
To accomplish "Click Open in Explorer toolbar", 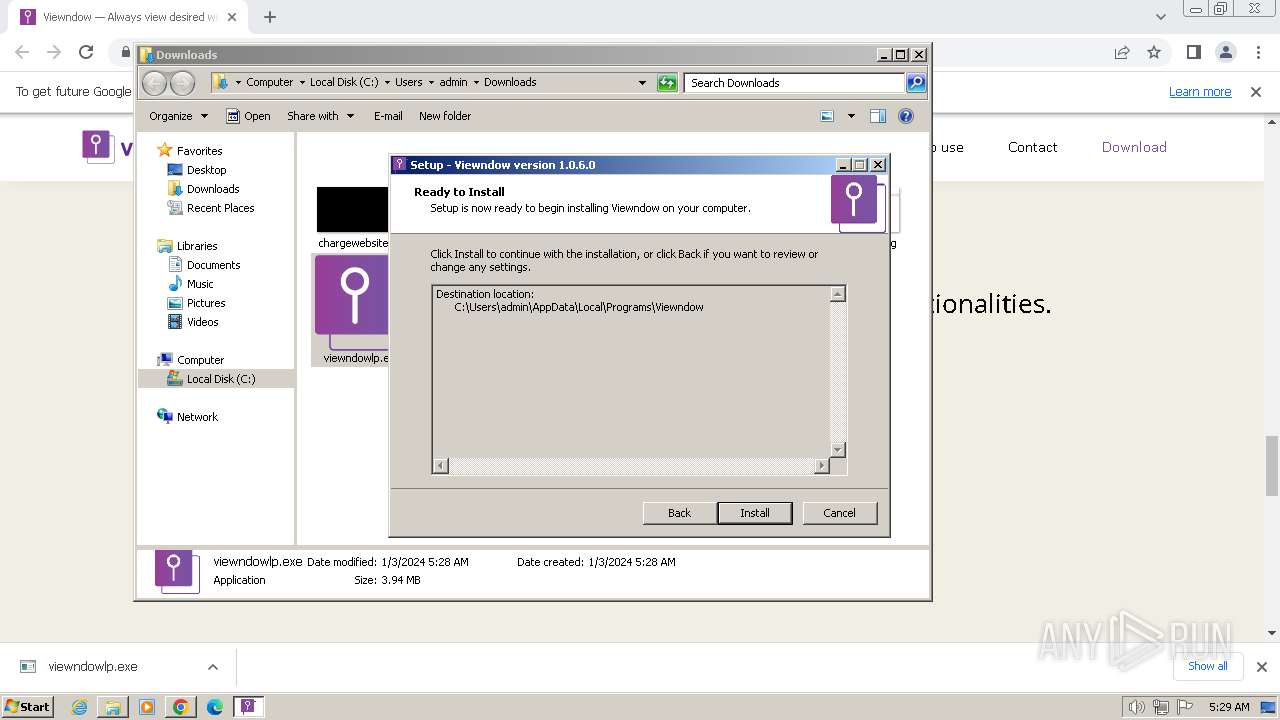I will coord(248,116).
